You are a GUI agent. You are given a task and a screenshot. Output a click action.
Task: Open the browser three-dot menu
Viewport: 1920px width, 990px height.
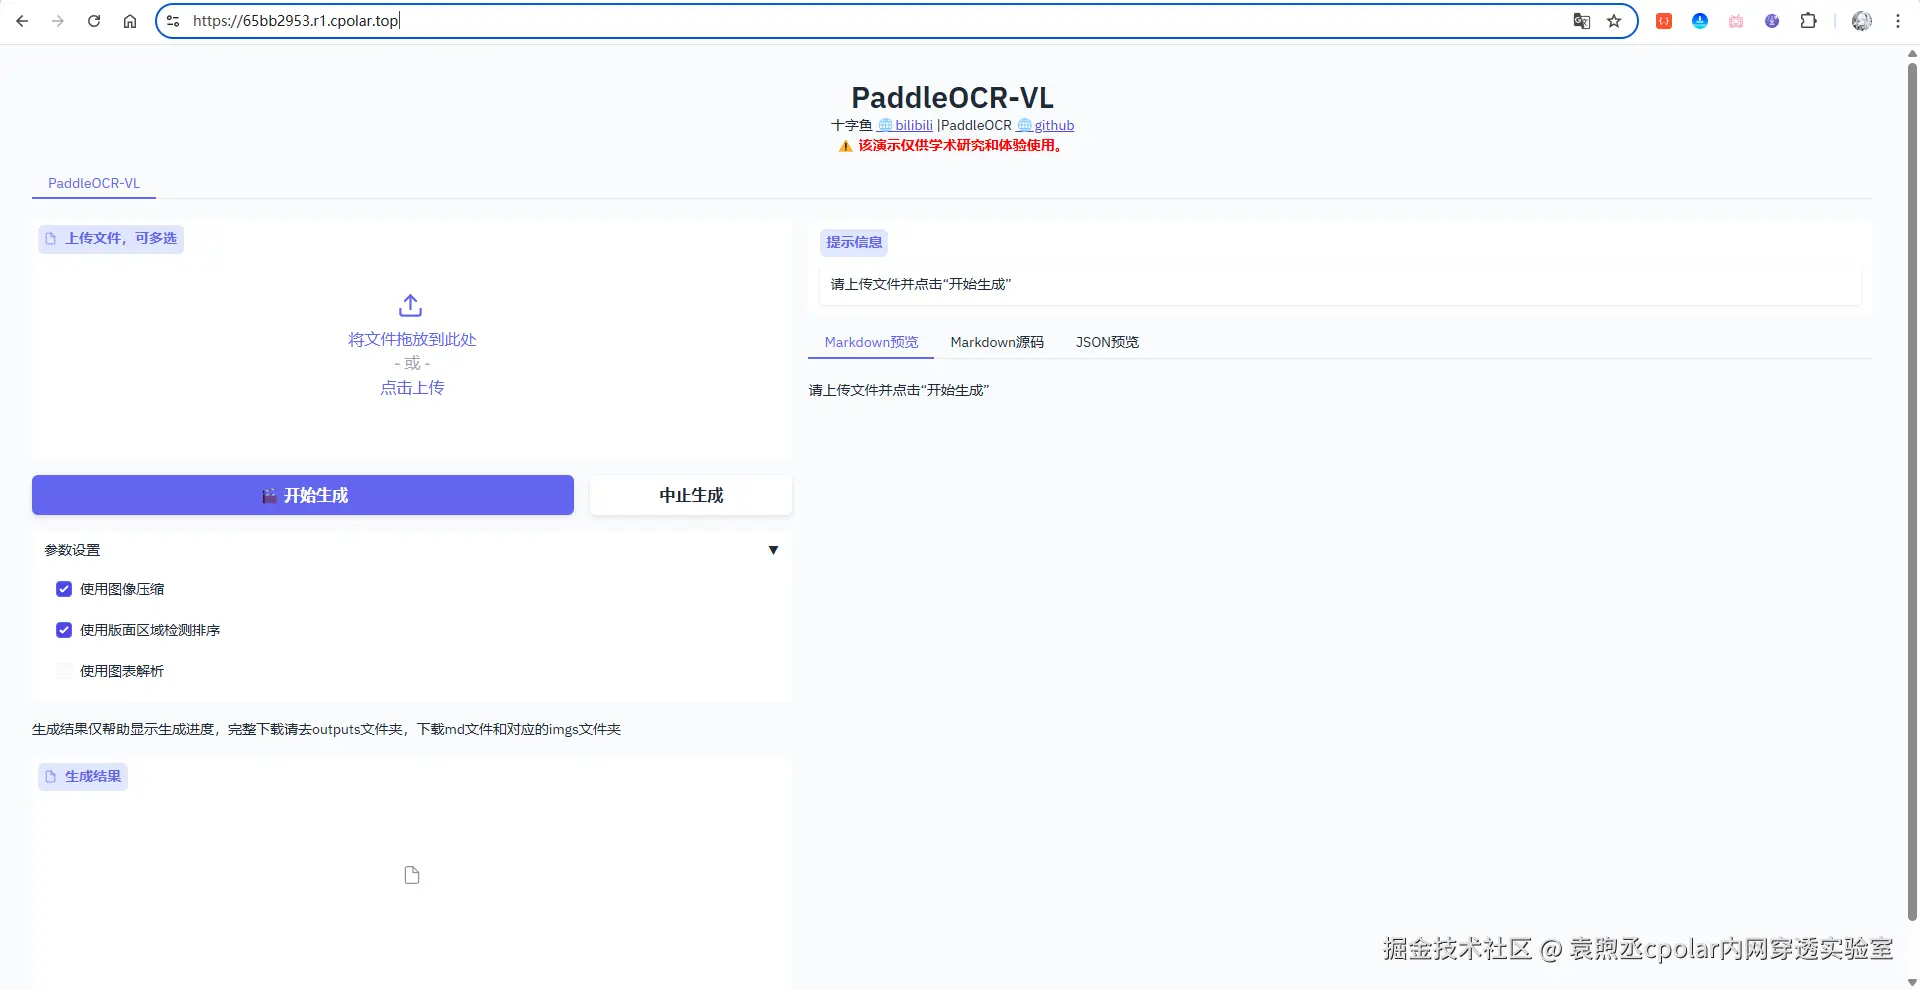pos(1897,21)
